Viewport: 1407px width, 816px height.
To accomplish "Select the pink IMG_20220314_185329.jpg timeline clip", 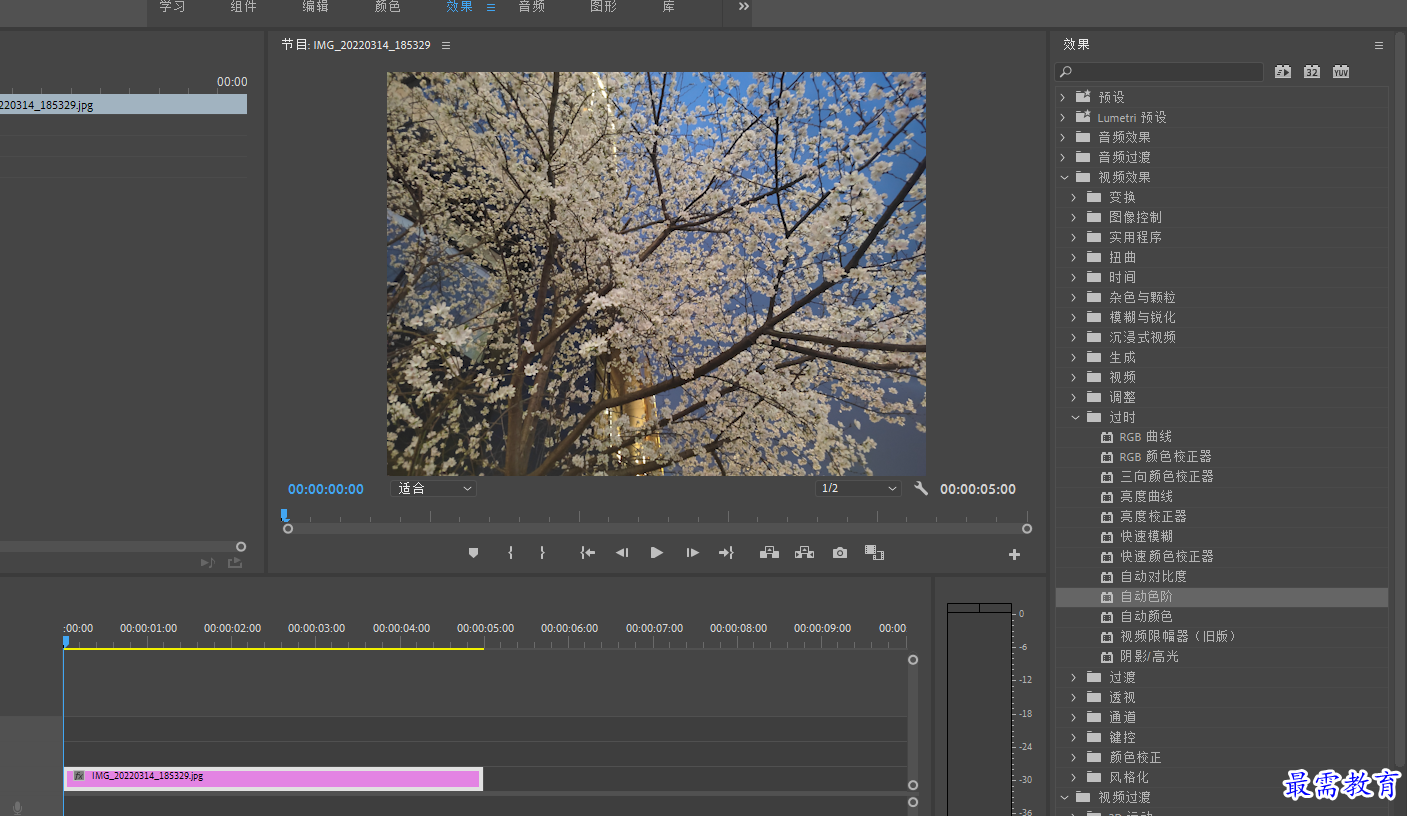I will point(273,779).
